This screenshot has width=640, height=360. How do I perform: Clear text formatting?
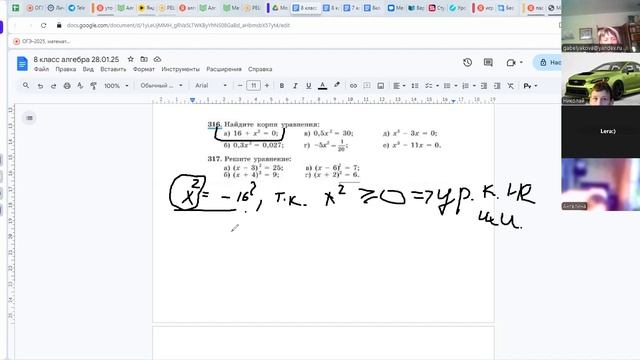(510, 86)
